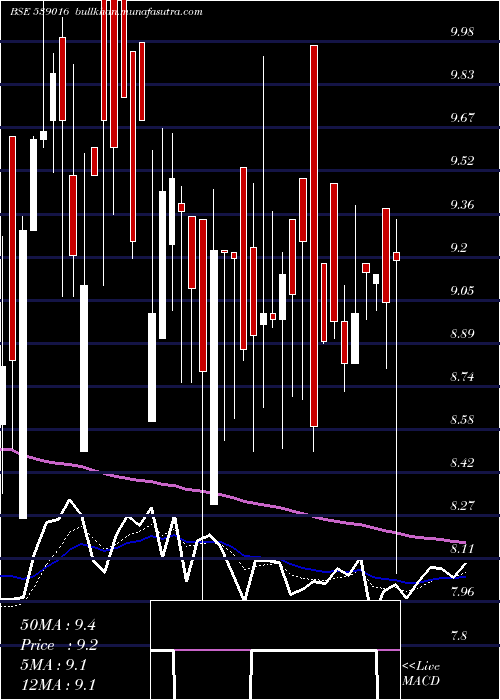Click the 8.74 price axis label
Screen dimensions: 500x700
pos(462,377)
